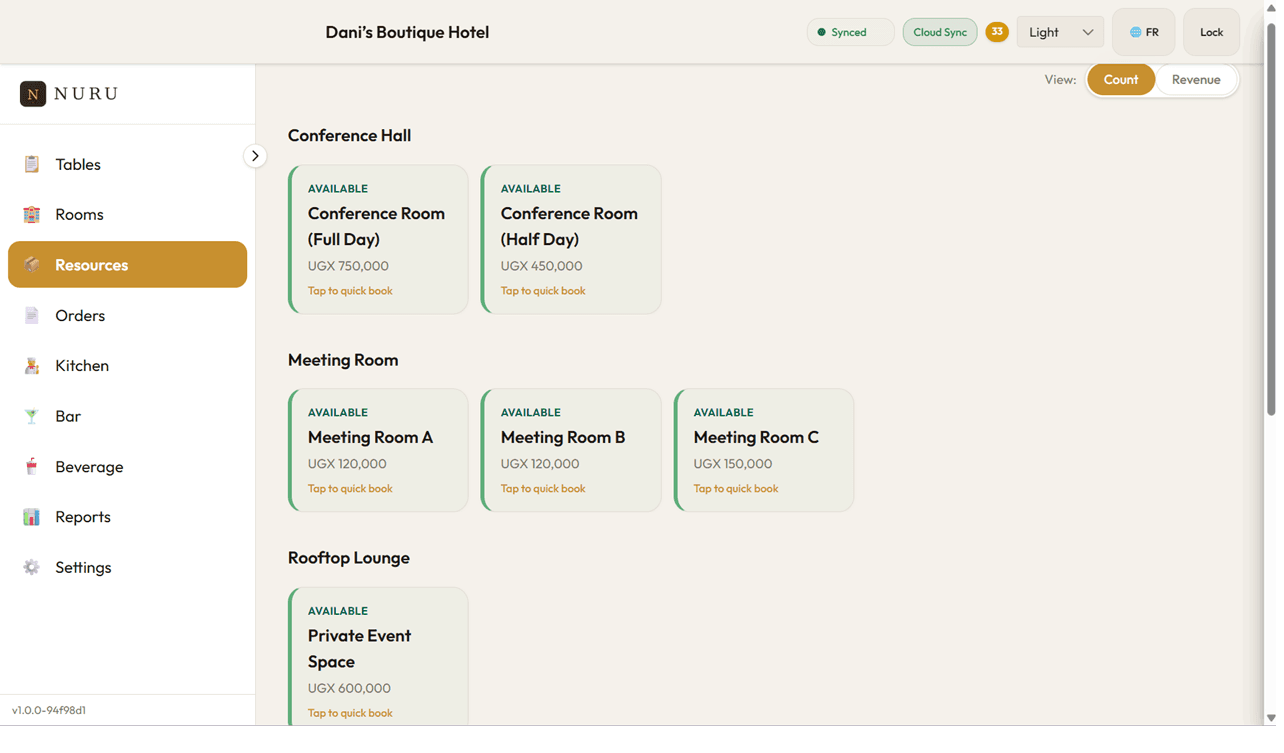
Task: Select the active Resources menu item
Action: pyautogui.click(x=127, y=265)
